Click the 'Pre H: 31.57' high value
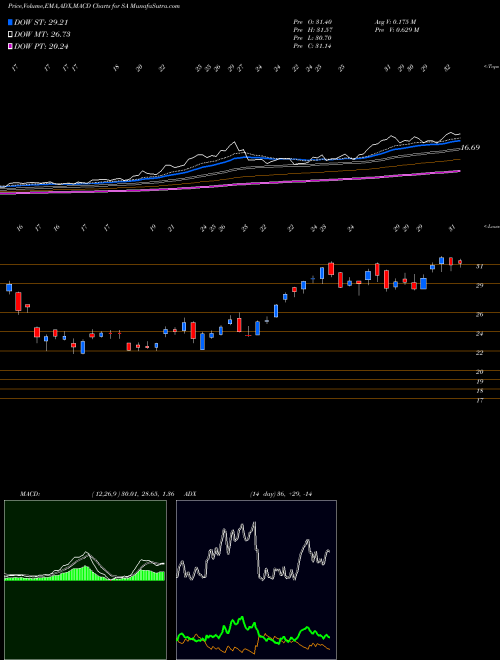The height and width of the screenshot is (660, 500). [x=313, y=30]
